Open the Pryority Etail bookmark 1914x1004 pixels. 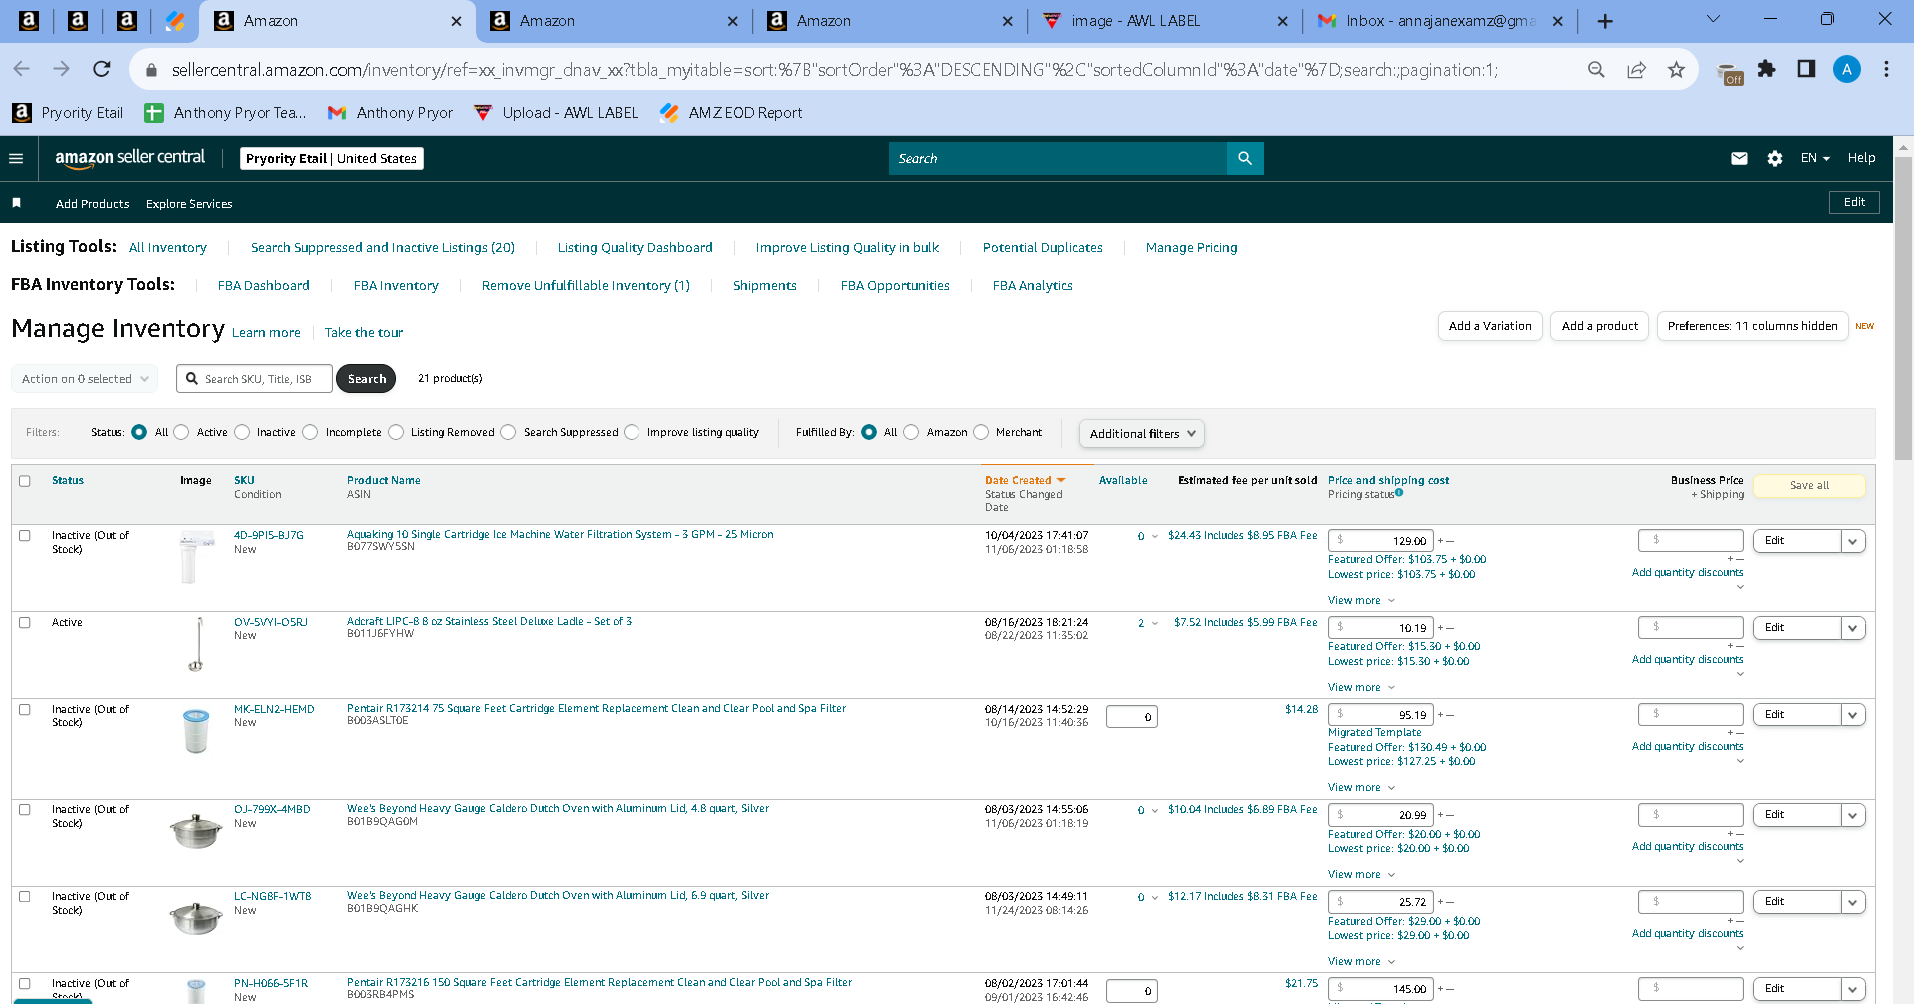(68, 113)
